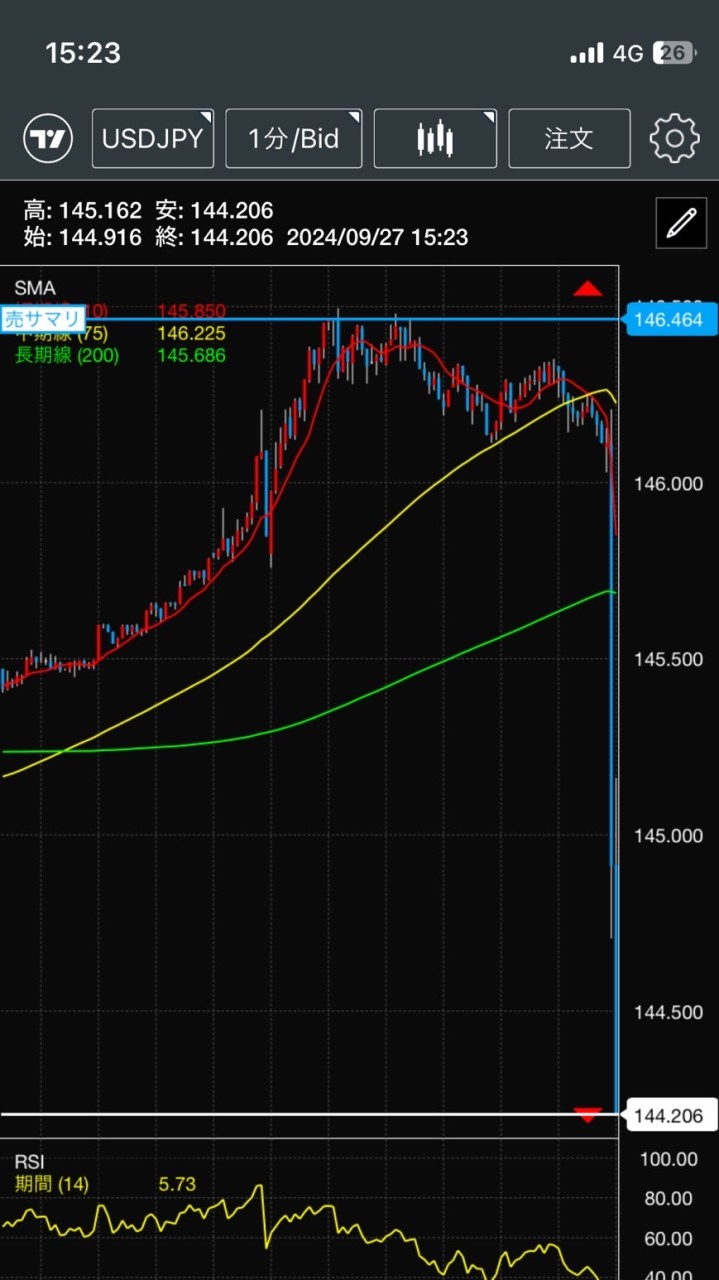Tap the 終: 144.206 close price

[214, 237]
